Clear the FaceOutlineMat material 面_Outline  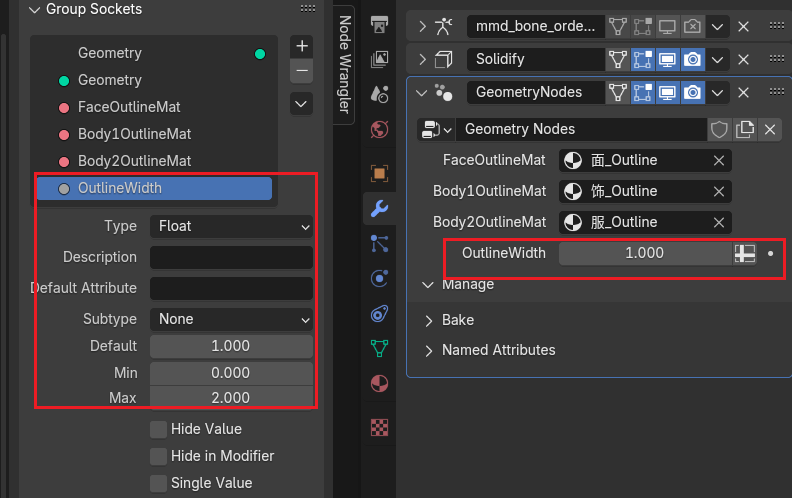click(718, 160)
